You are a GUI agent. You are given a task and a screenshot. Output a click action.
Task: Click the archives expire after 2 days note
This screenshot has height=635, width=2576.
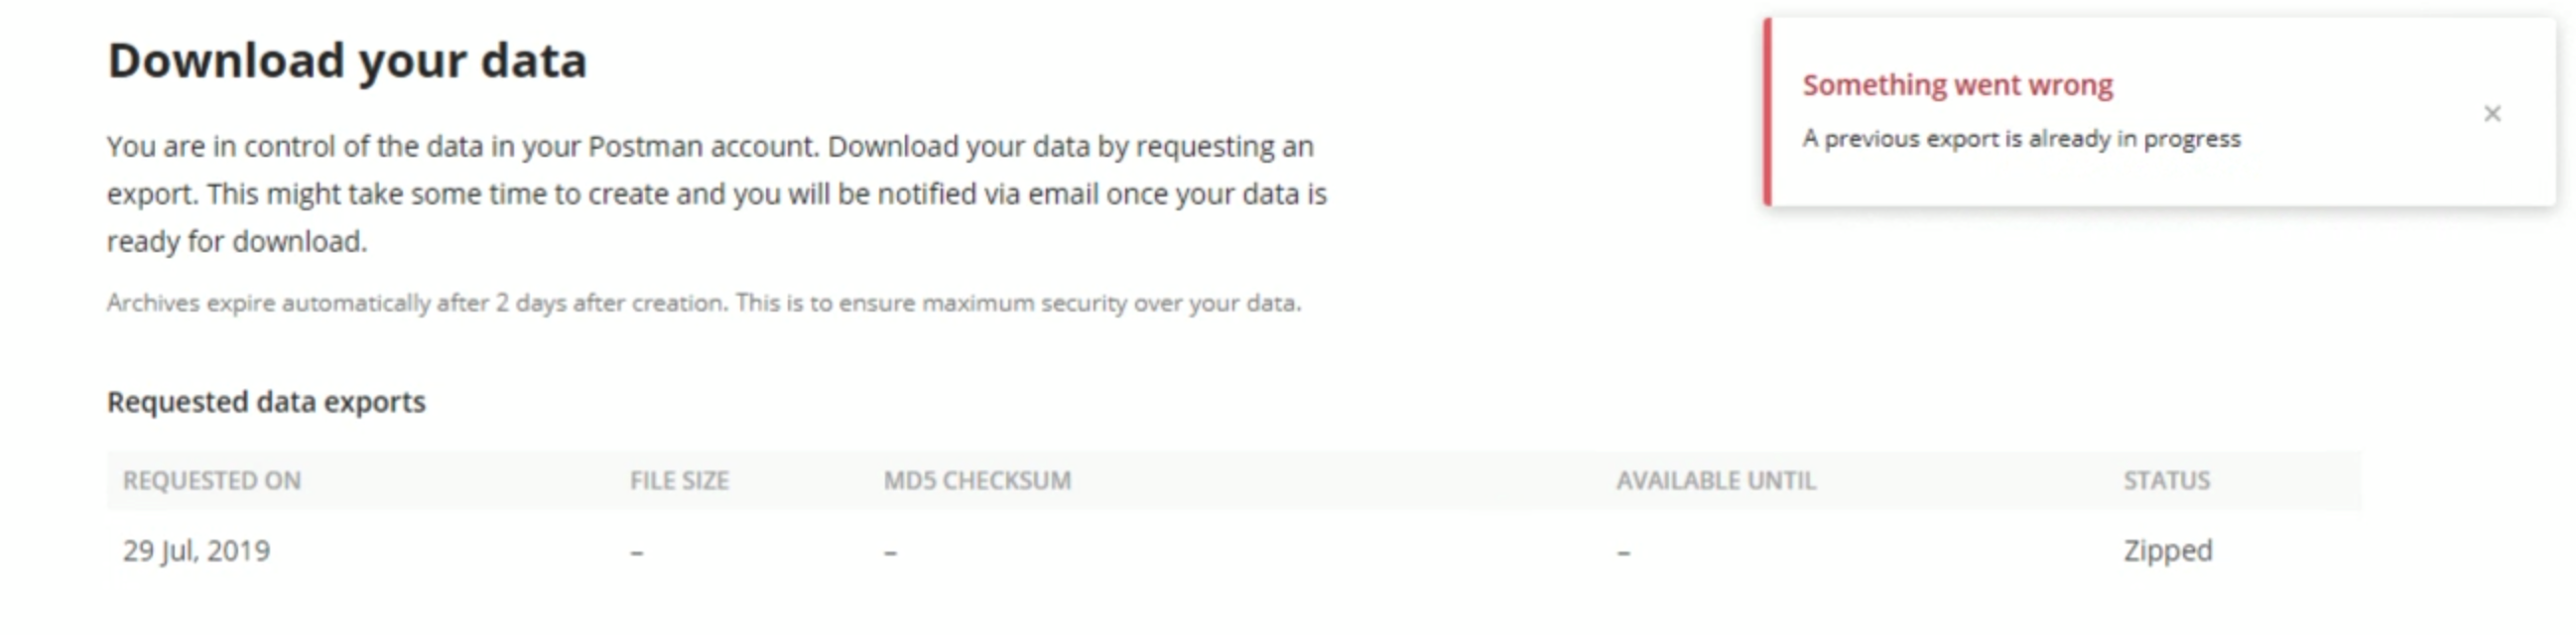click(x=705, y=302)
